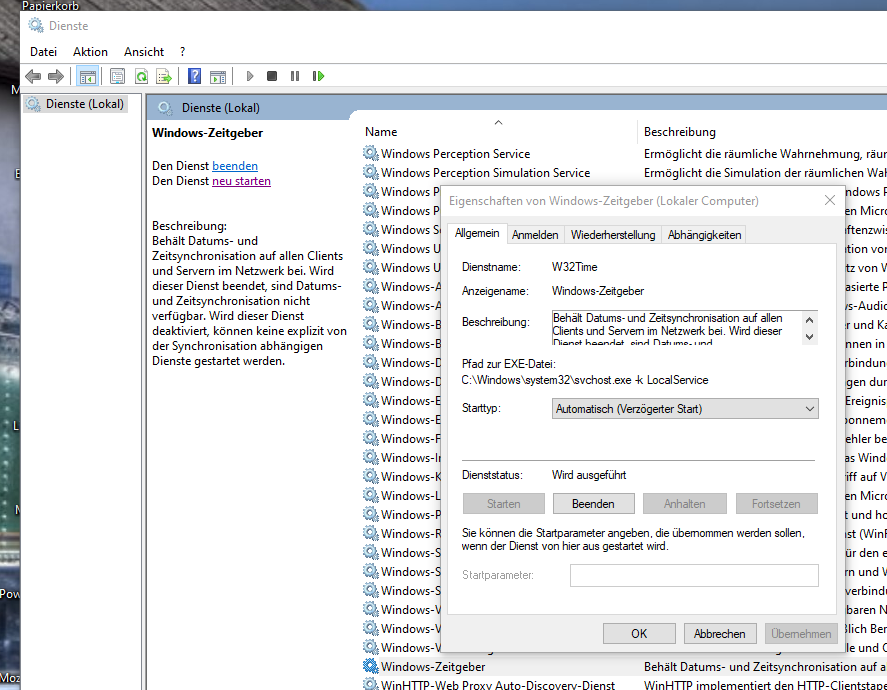Viewport: 887px width, 690px height.
Task: Open the Properties toolbar icon
Action: click(x=117, y=76)
